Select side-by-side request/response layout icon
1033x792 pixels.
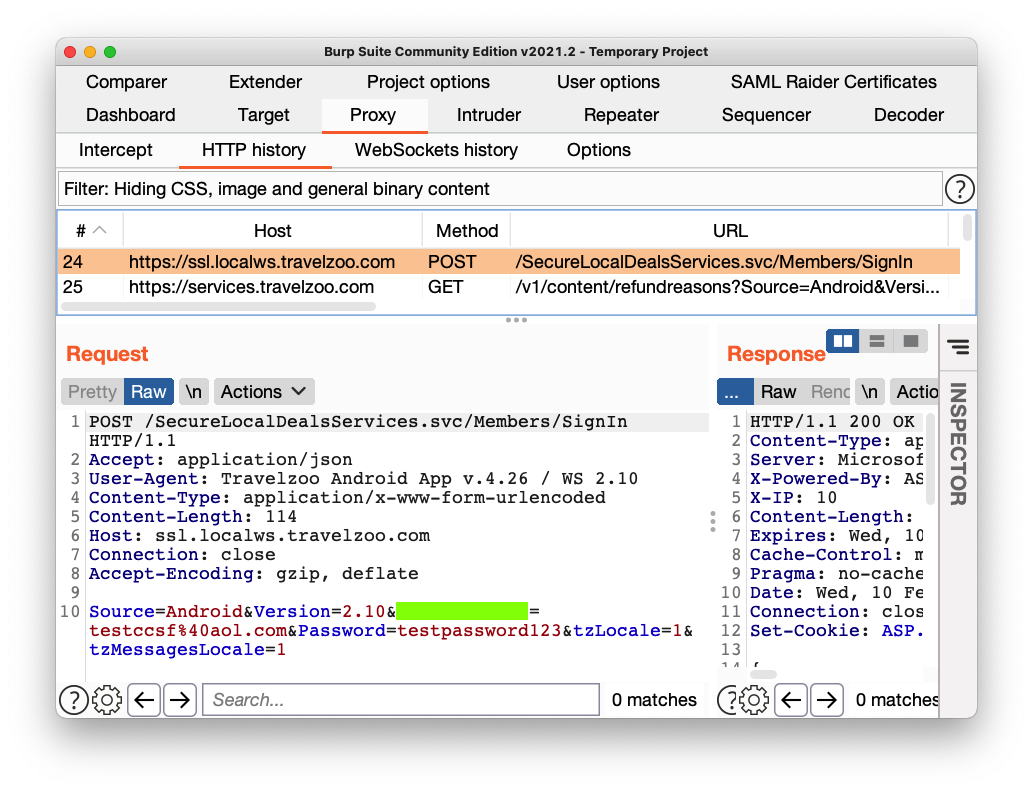[843, 341]
